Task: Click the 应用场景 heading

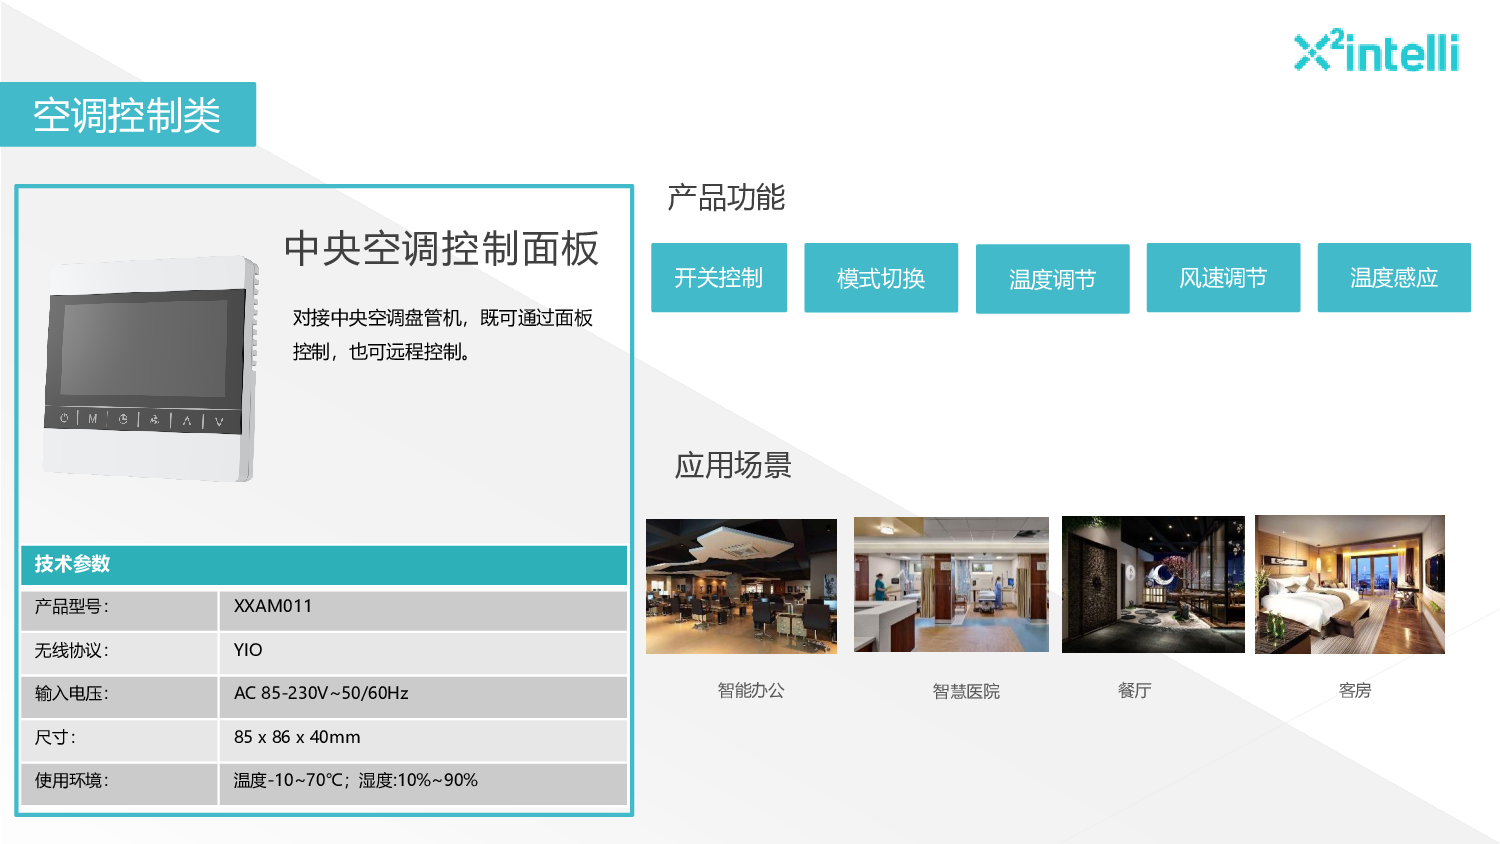Action: (733, 465)
